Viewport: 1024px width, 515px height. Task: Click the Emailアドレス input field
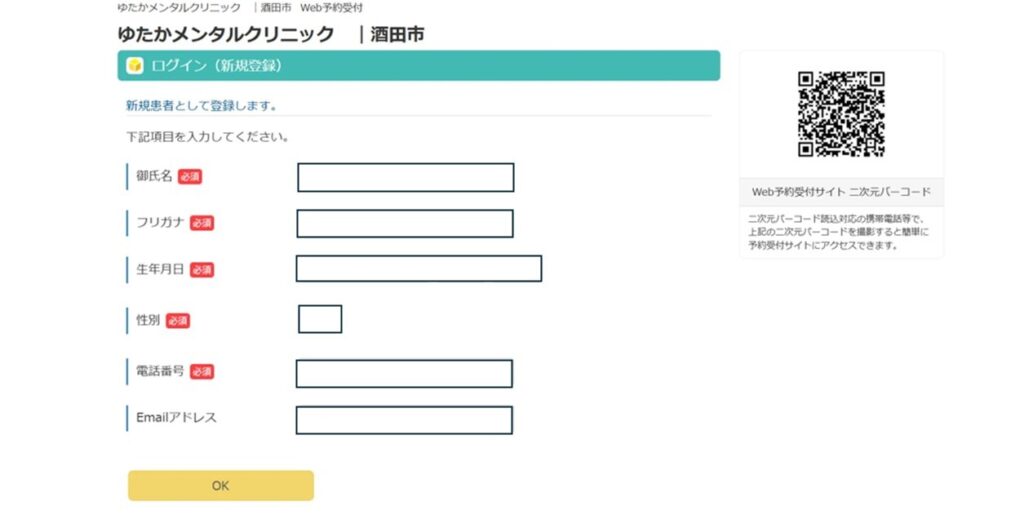tap(404, 420)
